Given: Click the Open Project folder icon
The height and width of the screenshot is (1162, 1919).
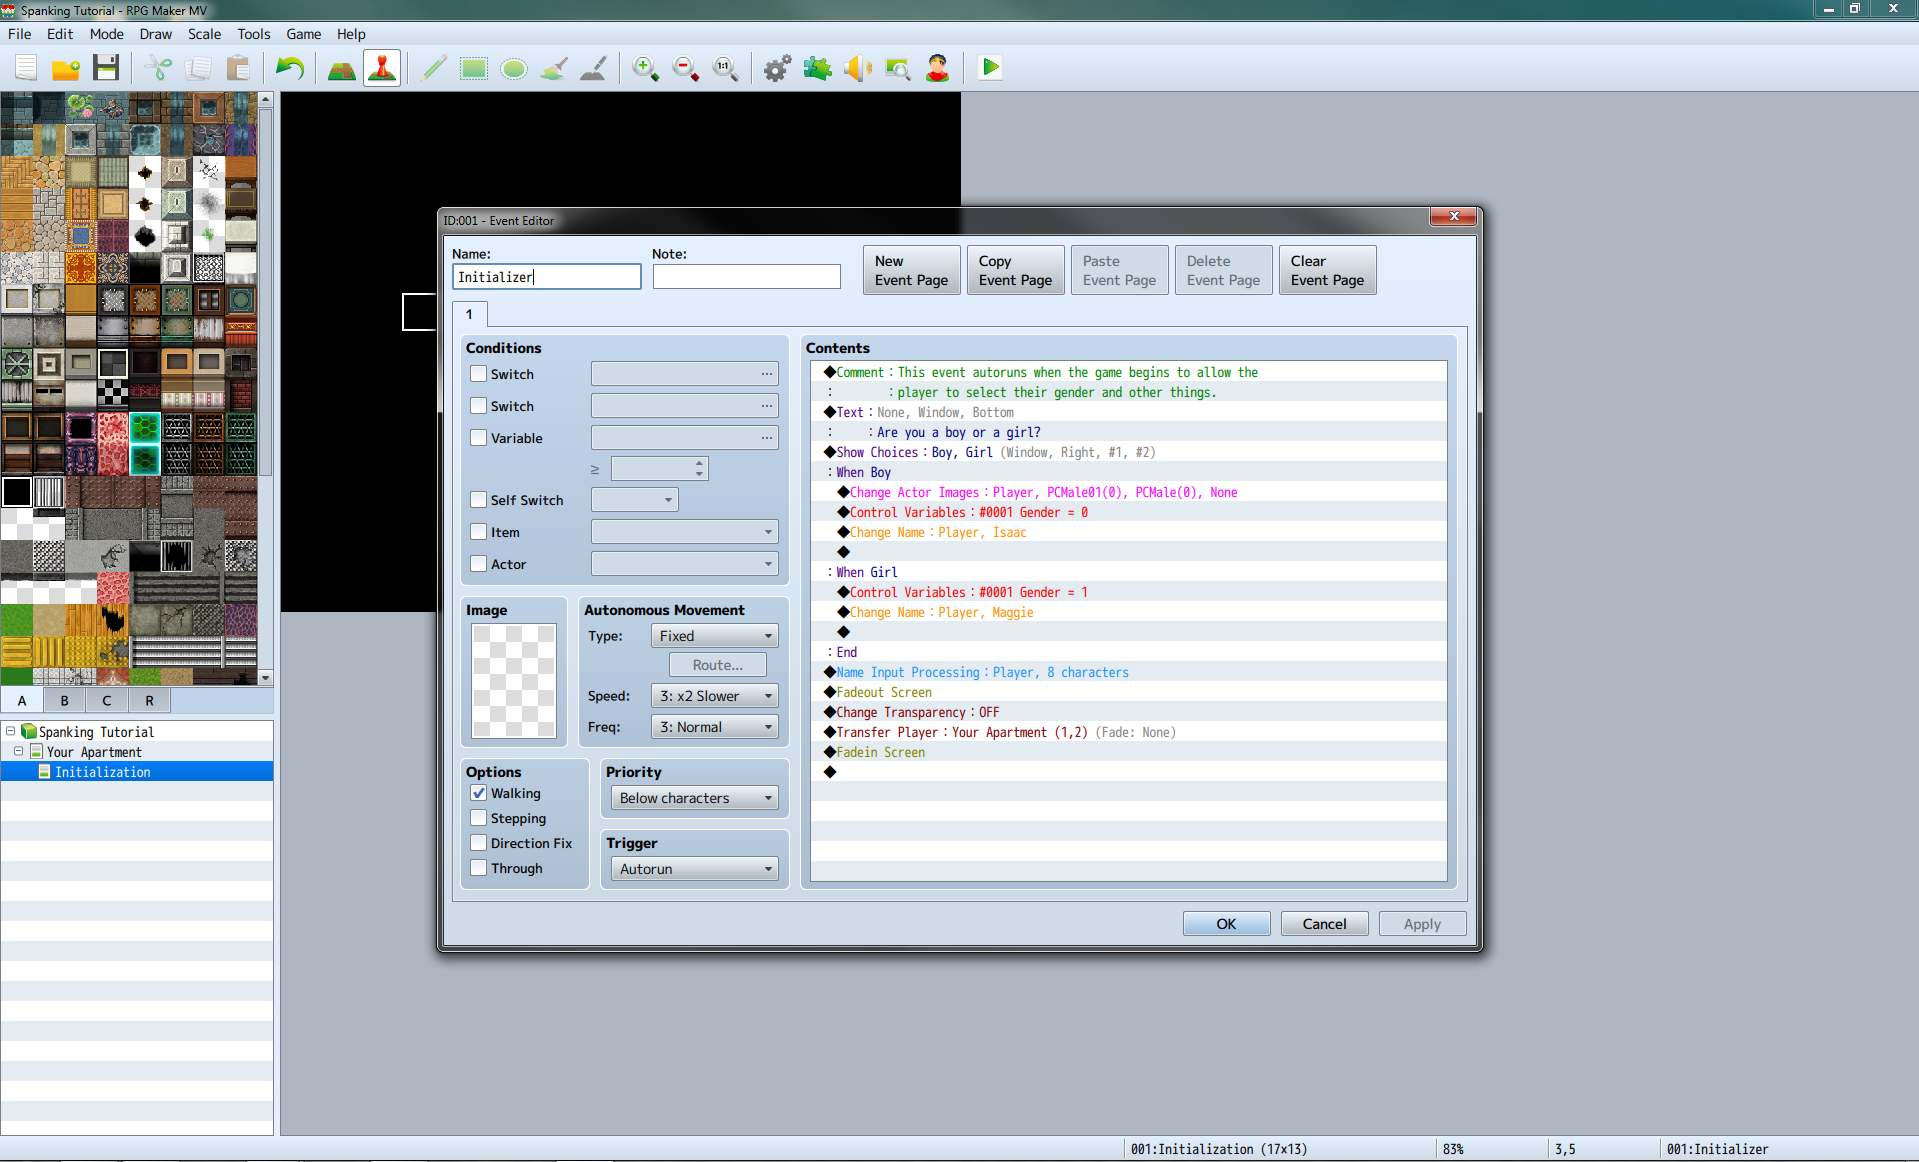Looking at the screenshot, I should 66,68.
